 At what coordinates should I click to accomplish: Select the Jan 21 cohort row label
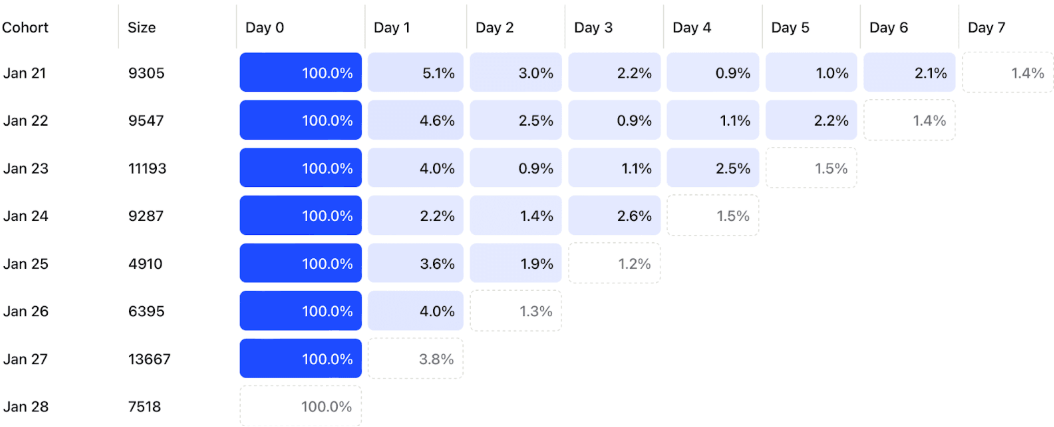coord(27,73)
